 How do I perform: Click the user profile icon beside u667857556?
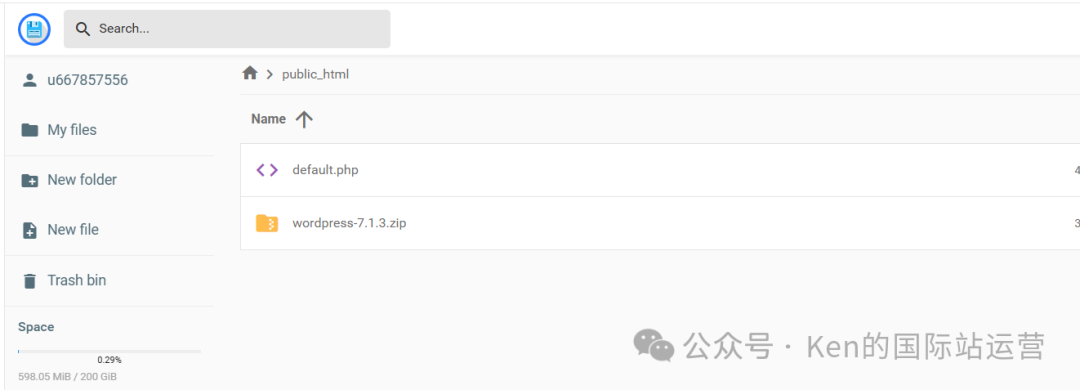(30, 80)
